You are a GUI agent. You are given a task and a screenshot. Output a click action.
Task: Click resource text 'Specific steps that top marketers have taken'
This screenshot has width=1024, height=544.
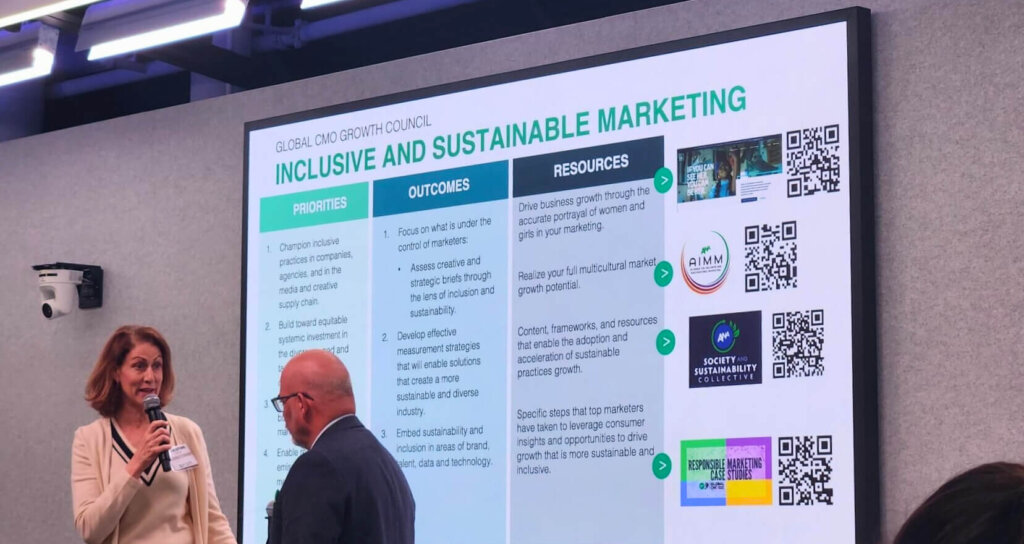[585, 440]
